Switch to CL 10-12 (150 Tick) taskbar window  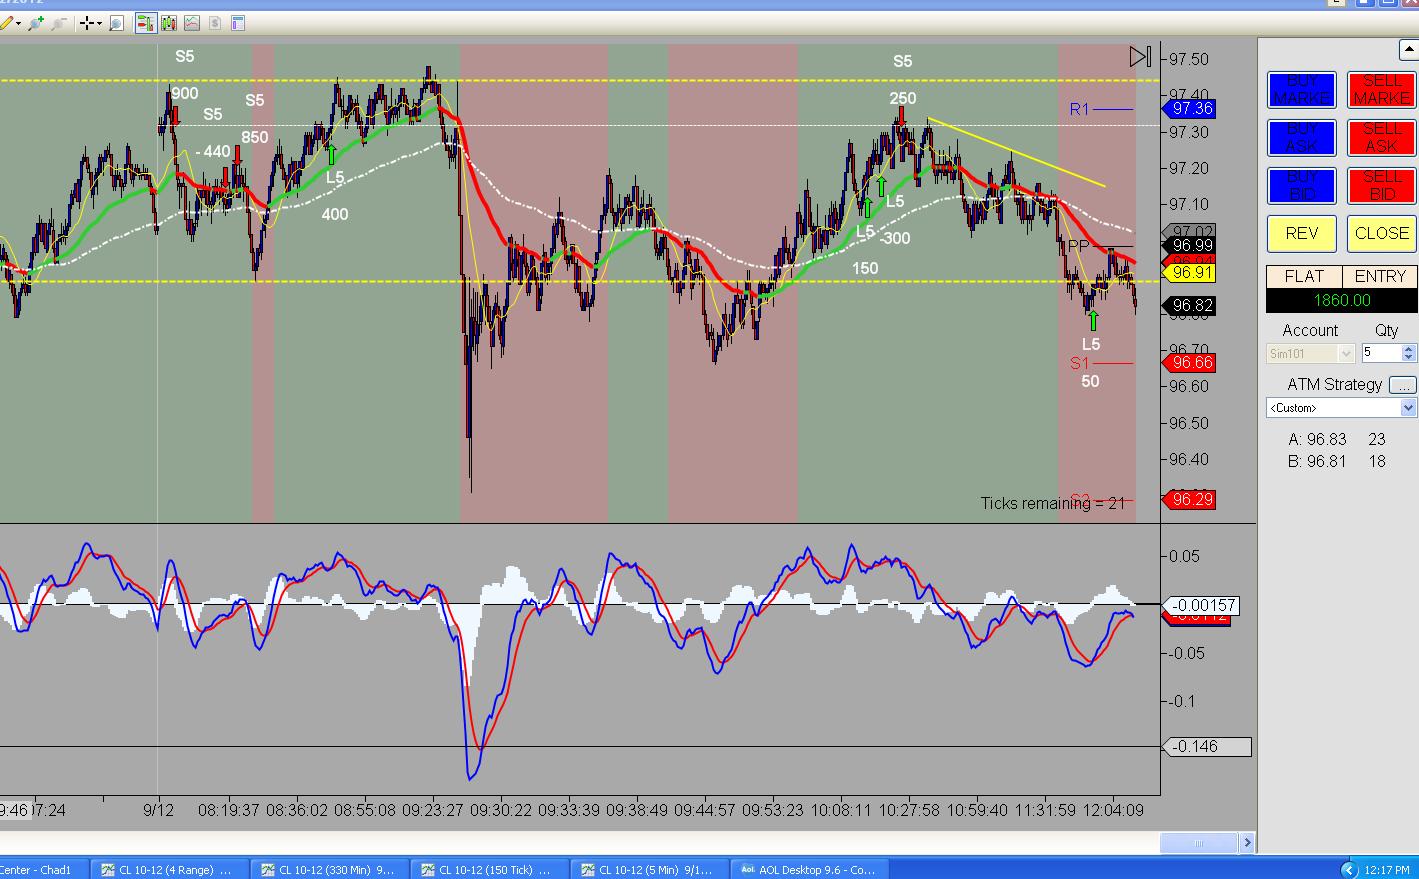pyautogui.click(x=488, y=869)
